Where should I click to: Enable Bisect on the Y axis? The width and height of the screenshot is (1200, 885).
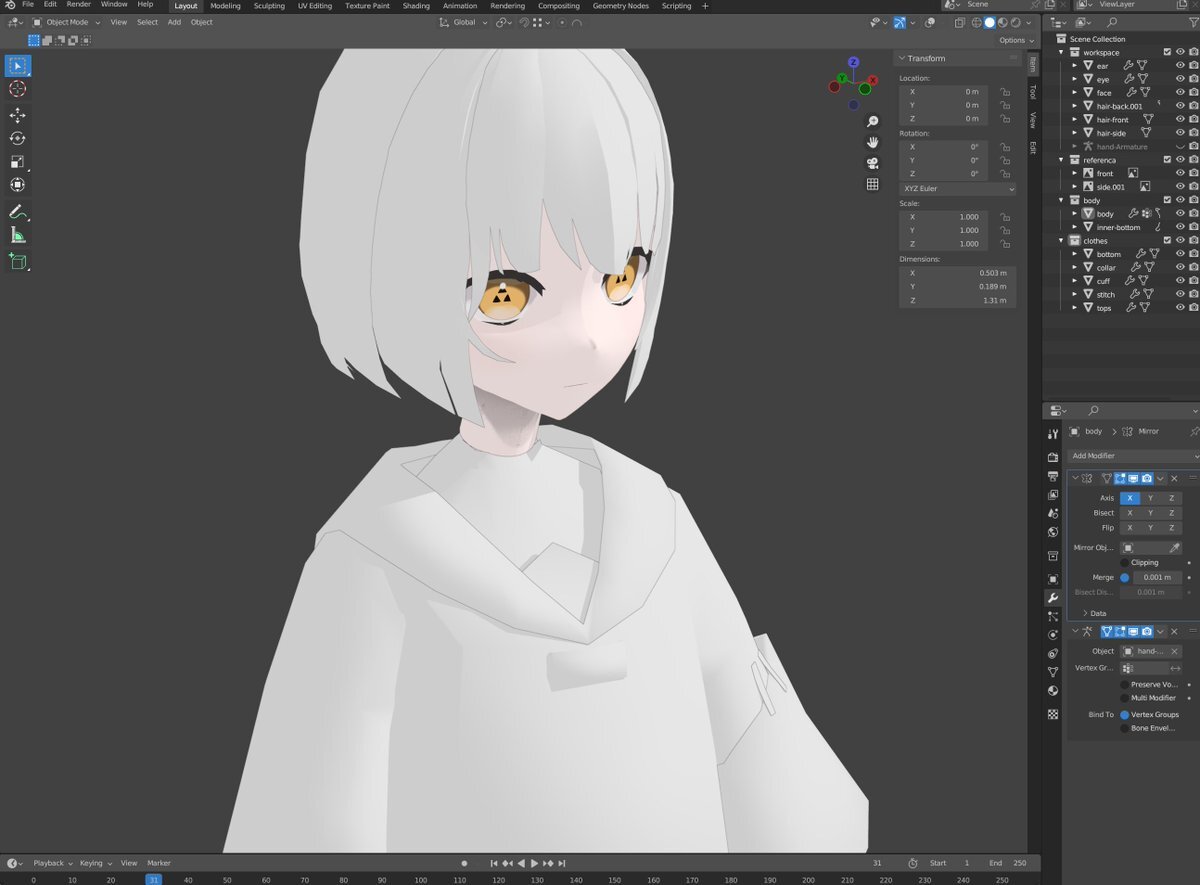point(1150,512)
